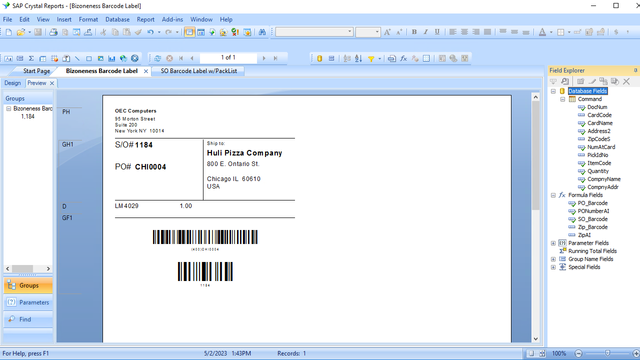
Task: Click the Groups panel button
Action: tap(28, 285)
